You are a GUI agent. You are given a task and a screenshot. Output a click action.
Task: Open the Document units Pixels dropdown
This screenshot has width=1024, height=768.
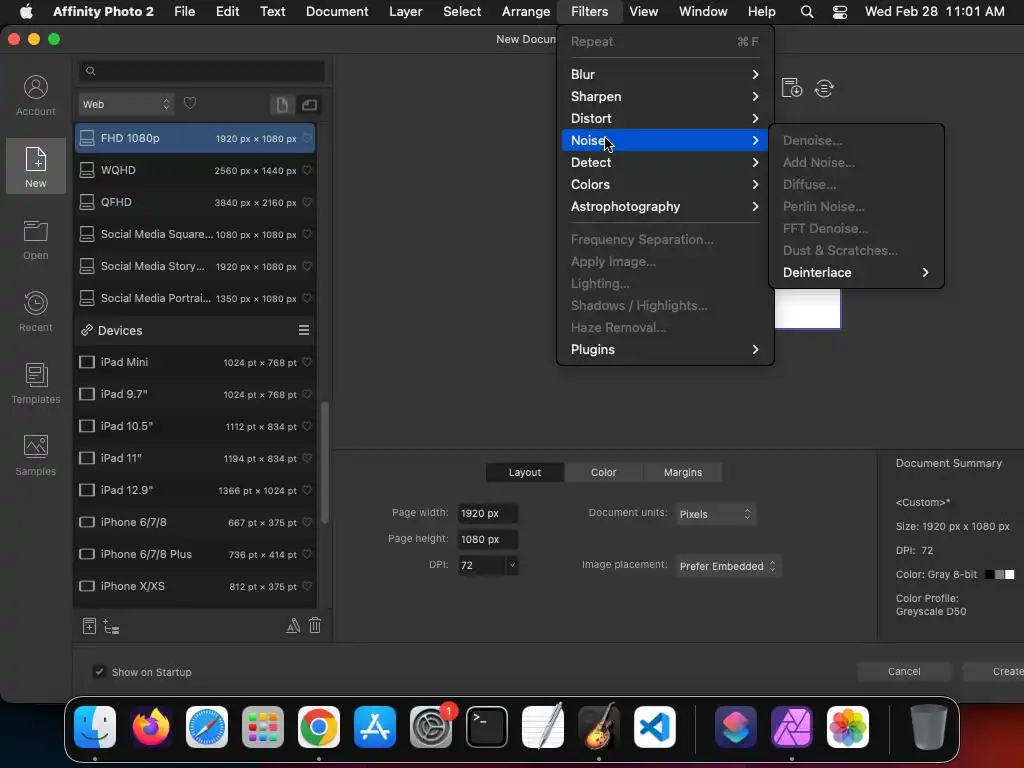[x=716, y=514]
